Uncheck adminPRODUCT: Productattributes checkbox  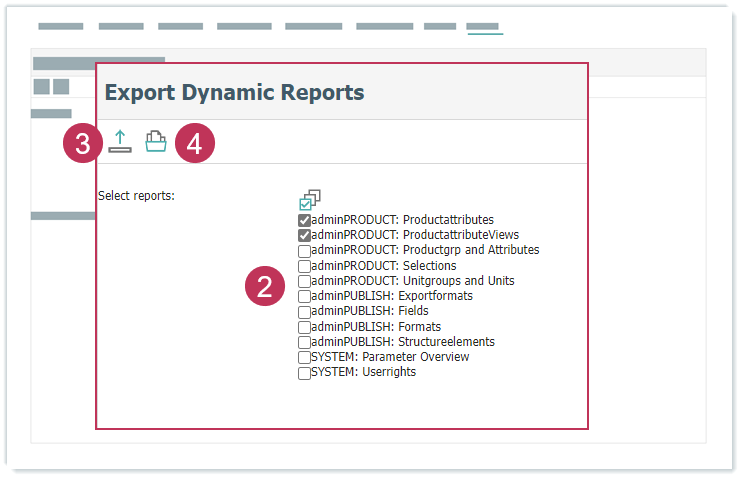point(304,220)
